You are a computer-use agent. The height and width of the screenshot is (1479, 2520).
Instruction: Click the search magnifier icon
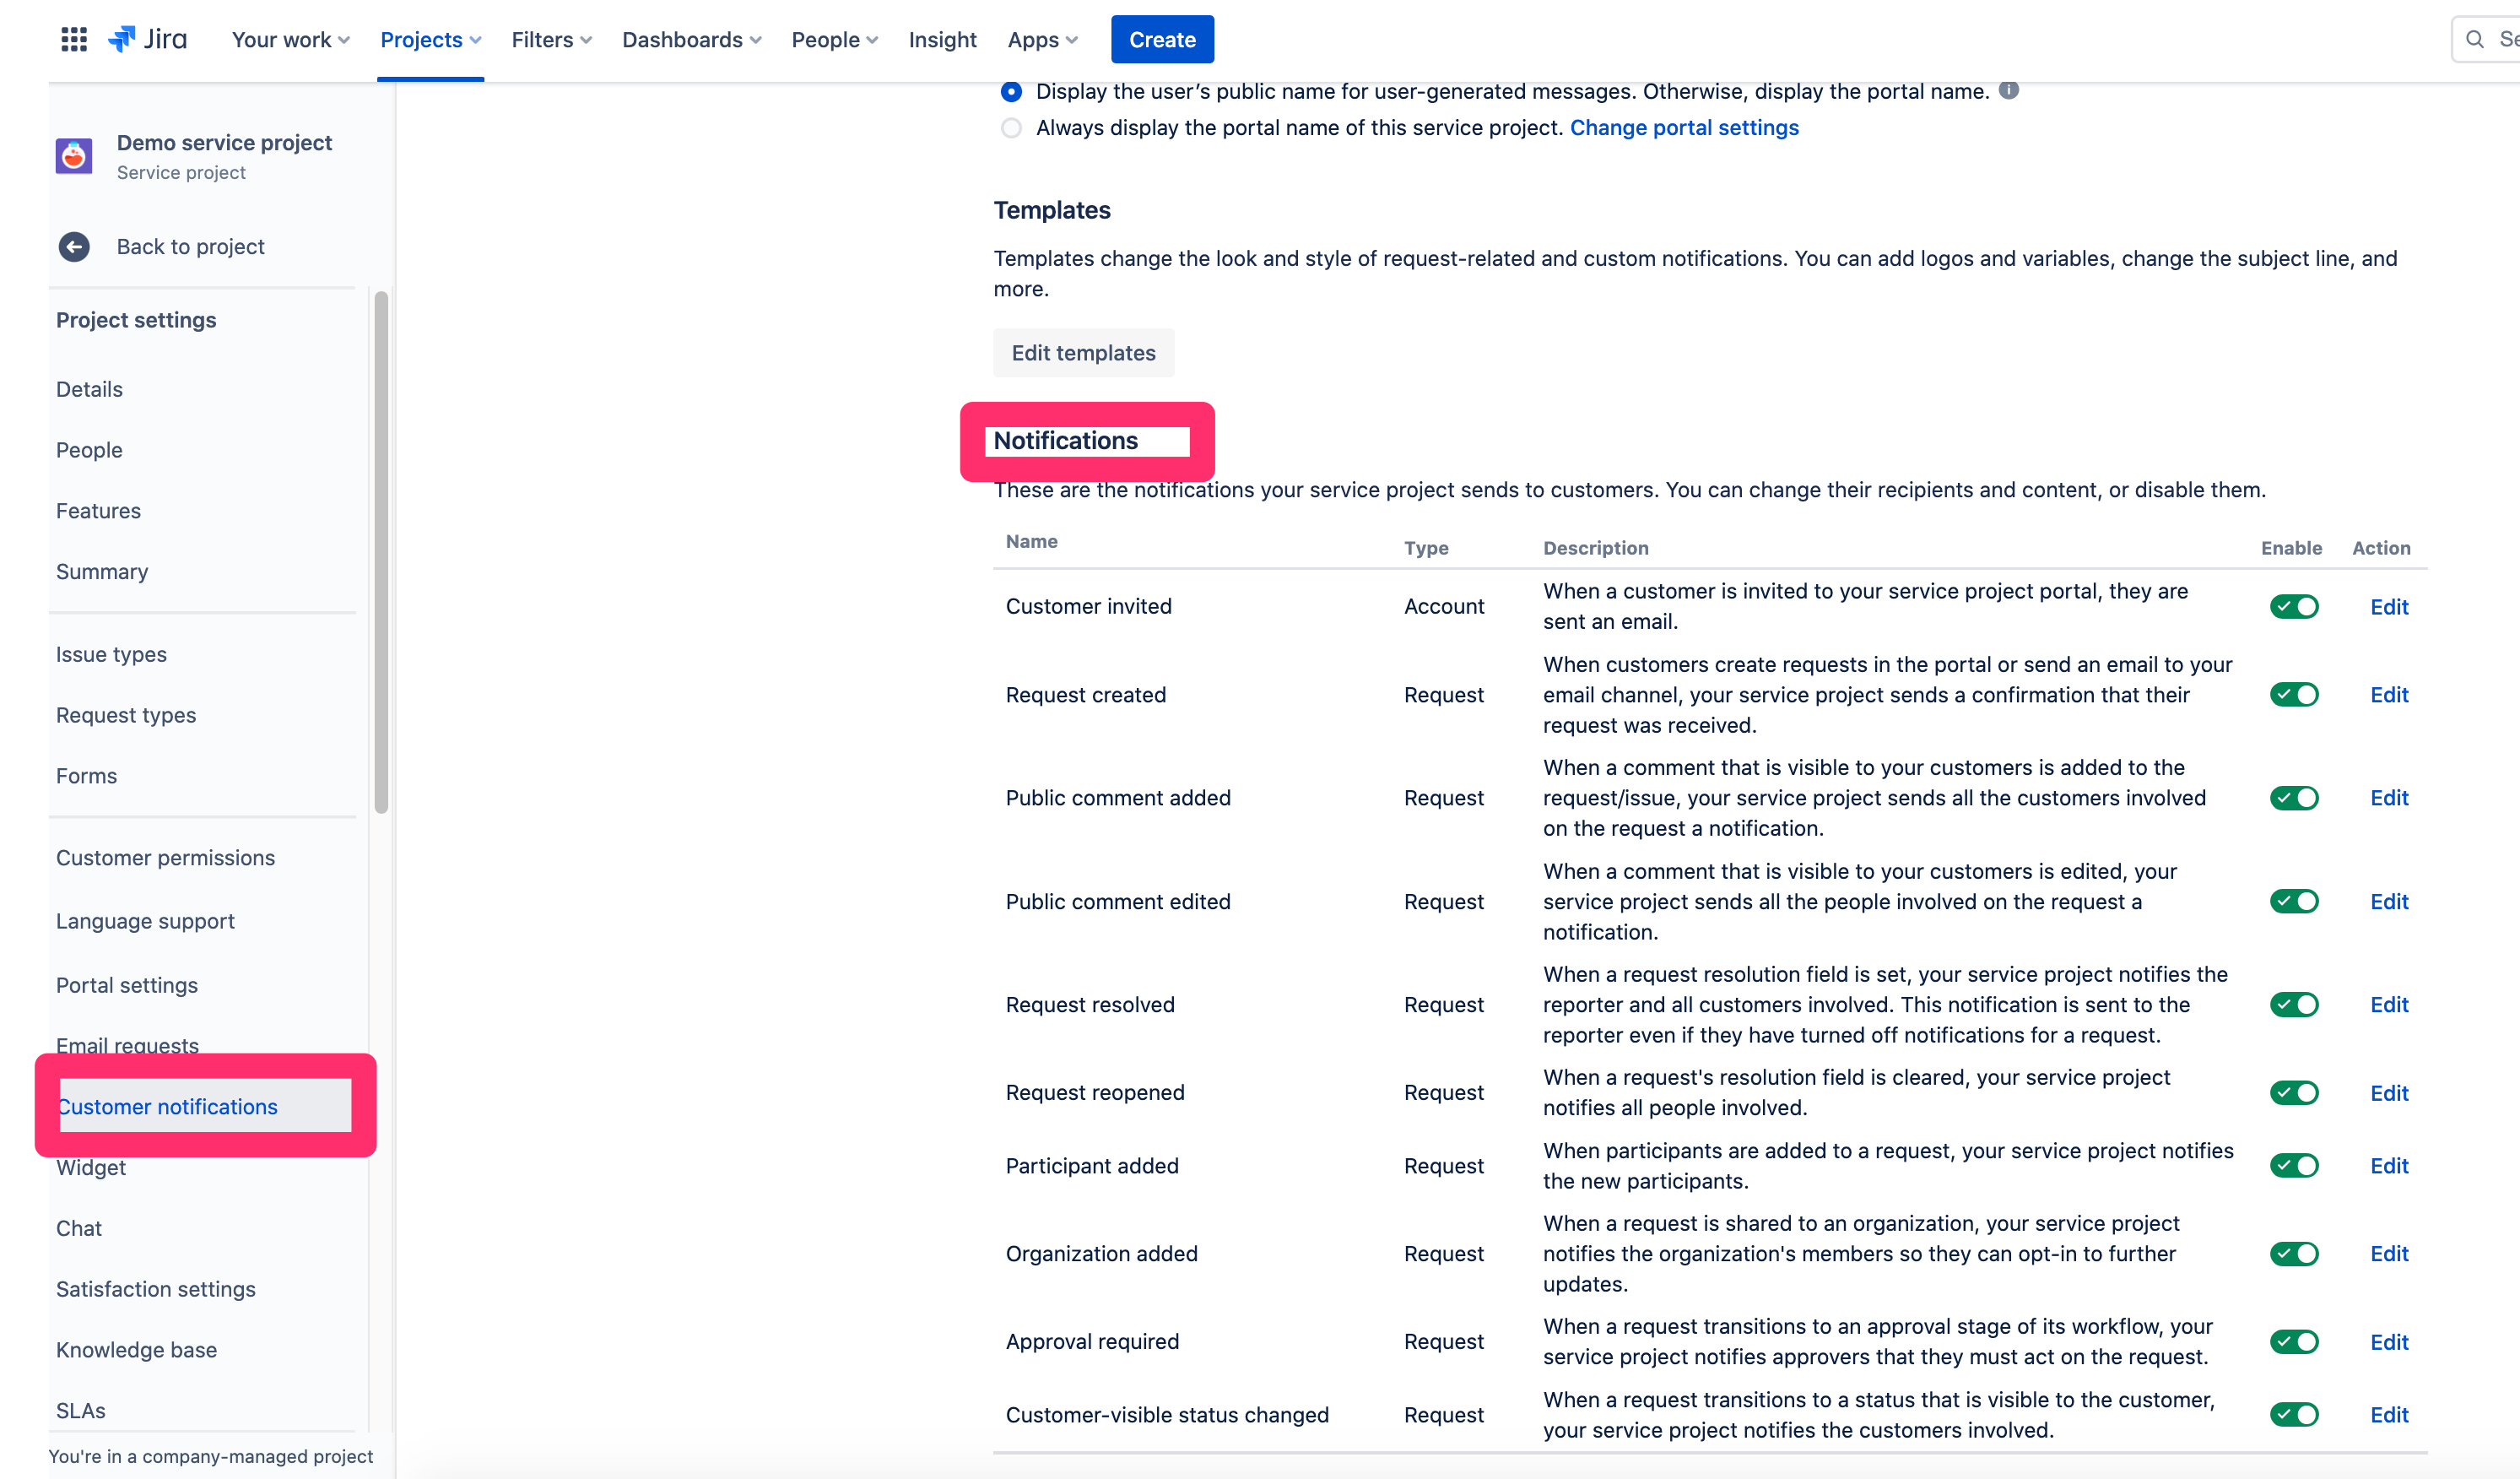(x=2475, y=39)
